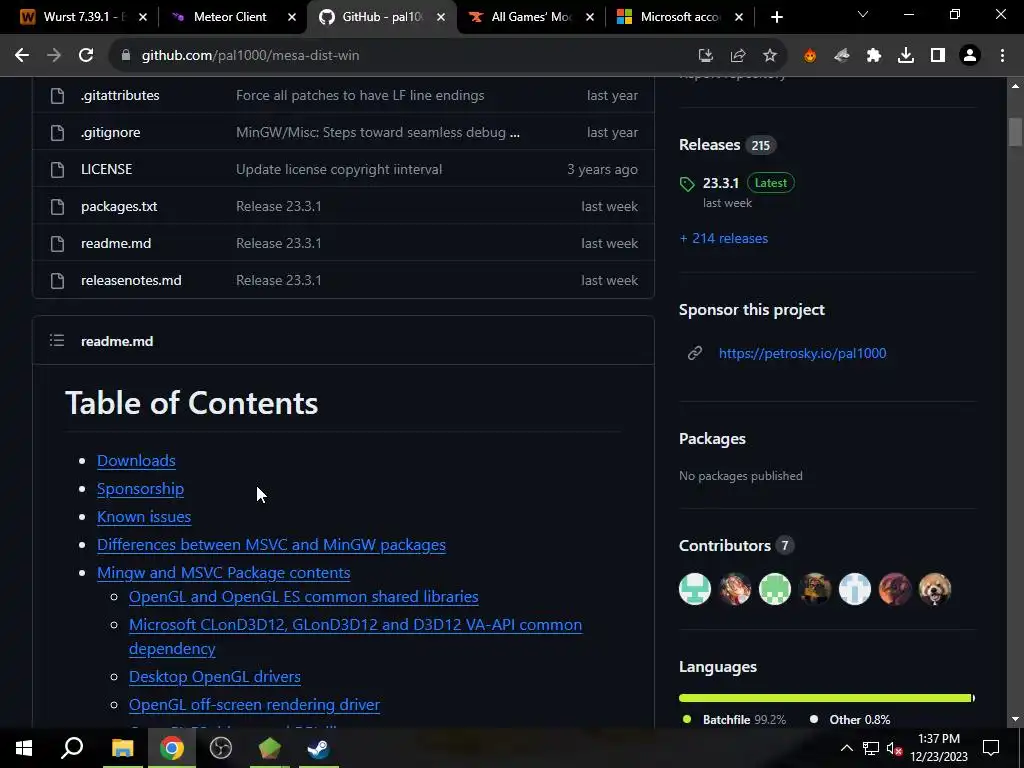
Task: Open OBS Studio from the taskbar
Action: 221,748
